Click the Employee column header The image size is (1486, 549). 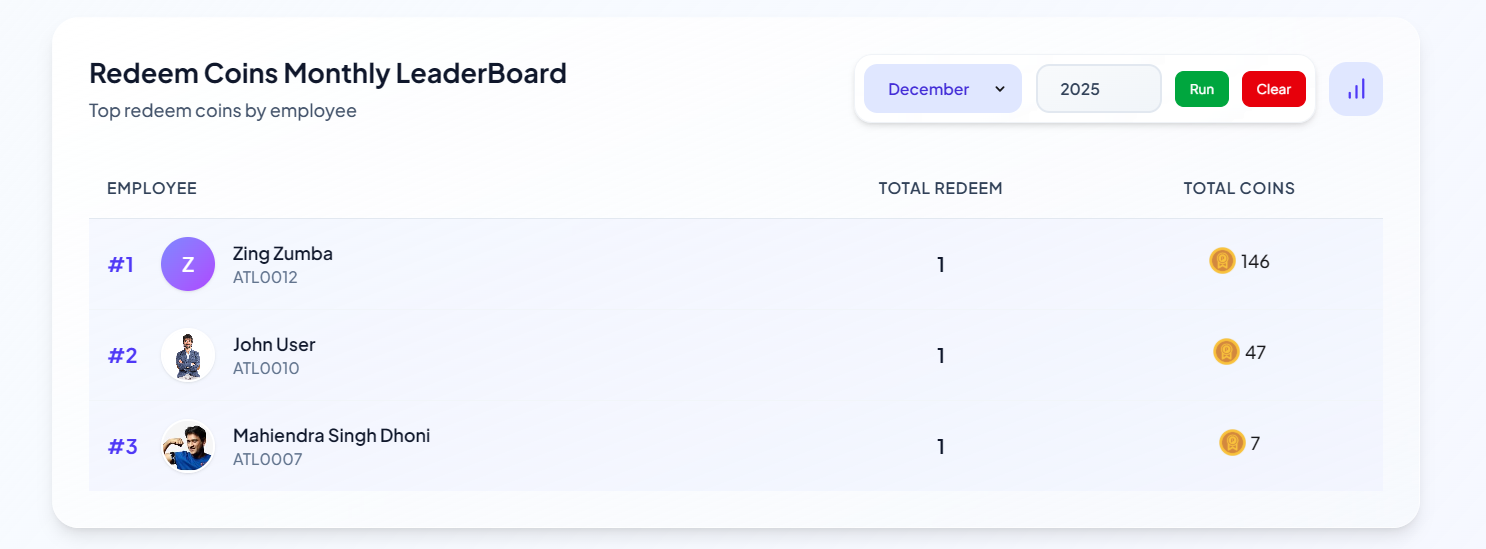pos(152,188)
